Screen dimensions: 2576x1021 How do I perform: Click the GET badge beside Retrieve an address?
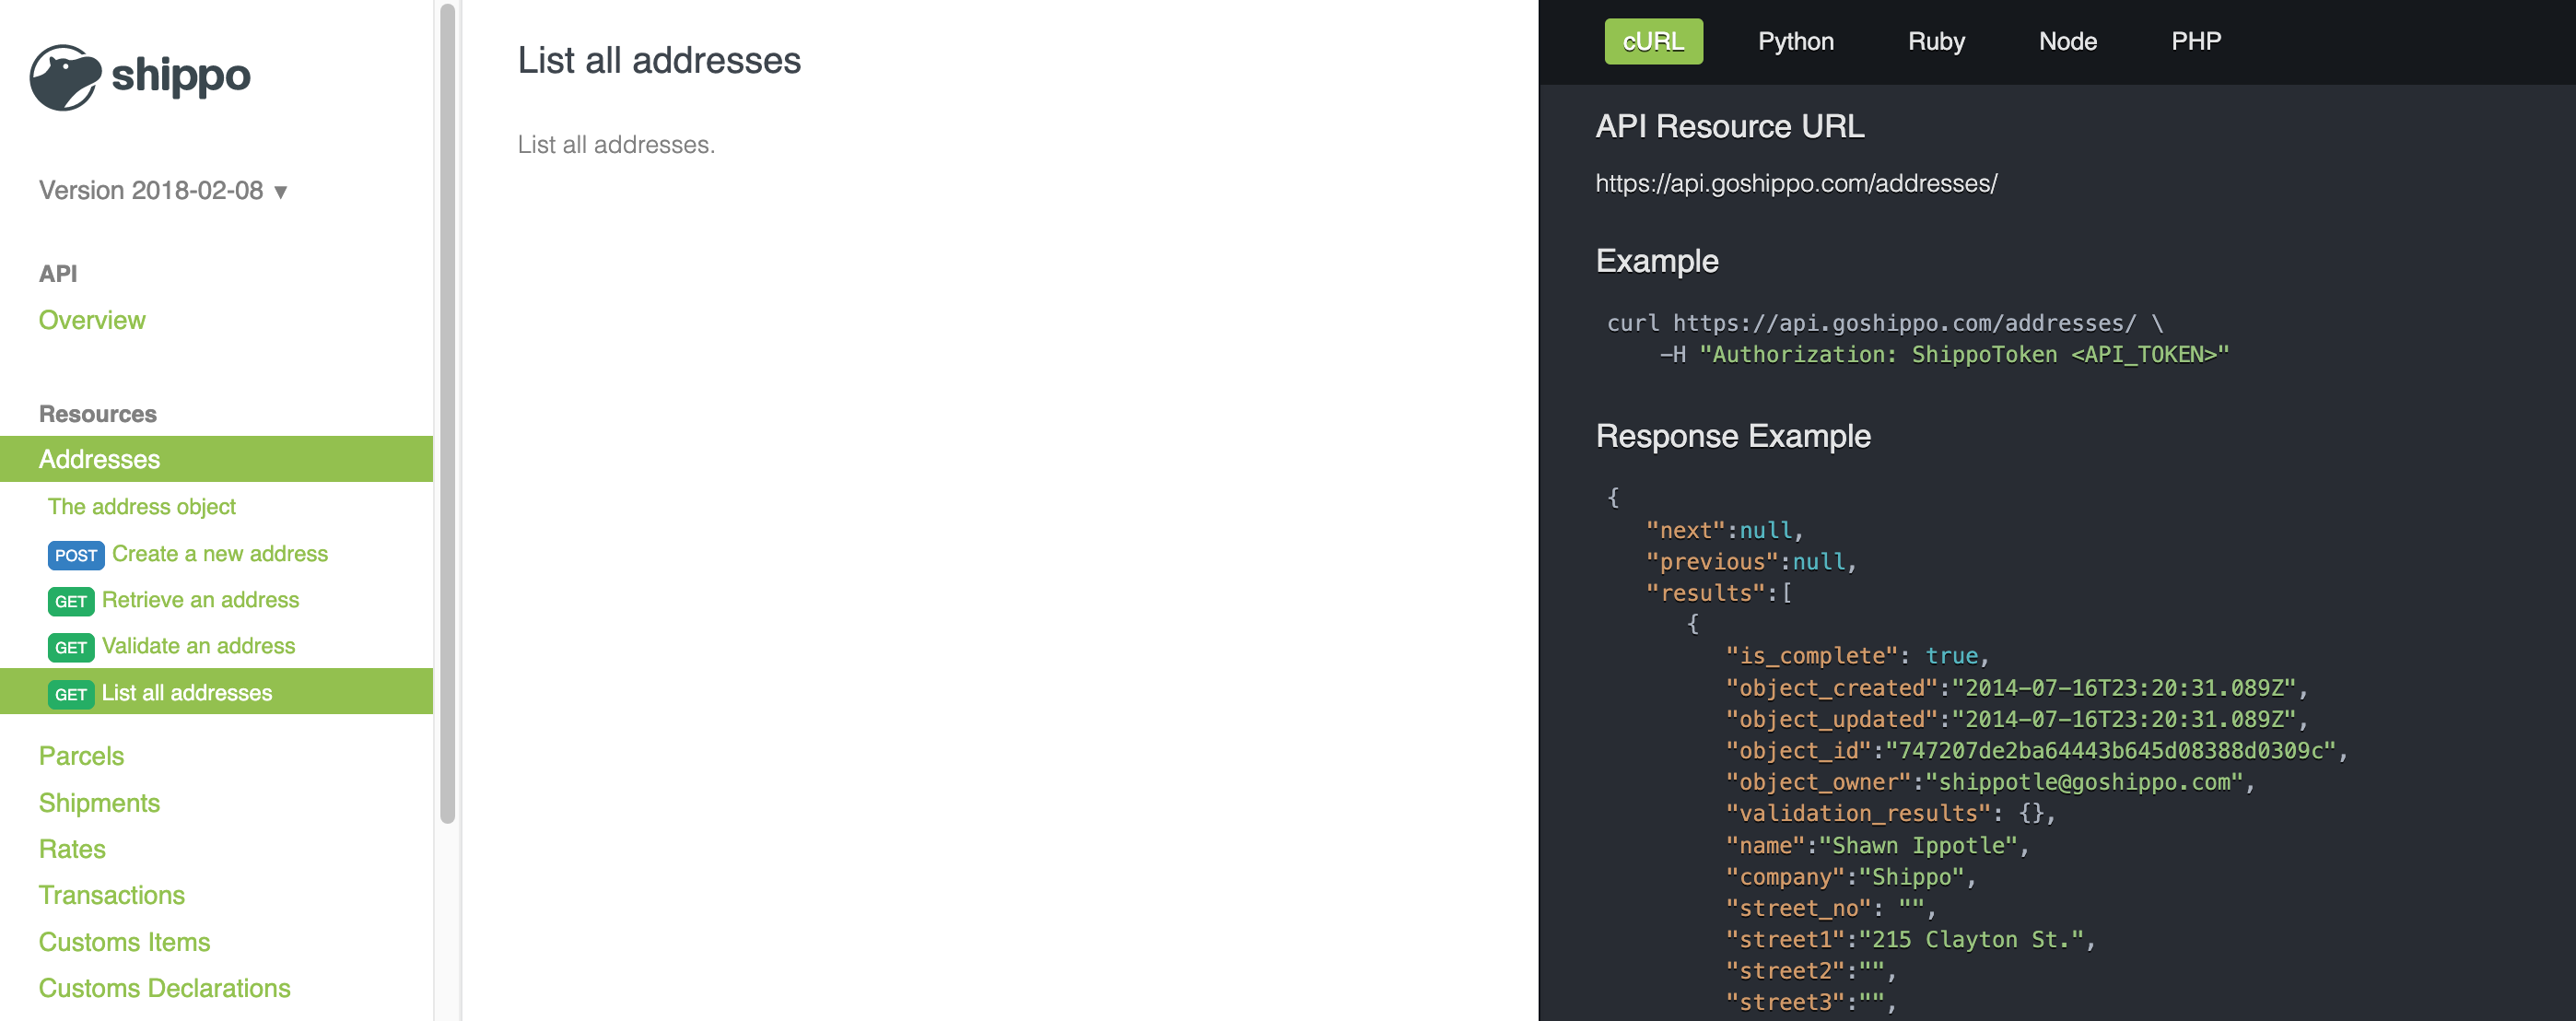pyautogui.click(x=70, y=601)
